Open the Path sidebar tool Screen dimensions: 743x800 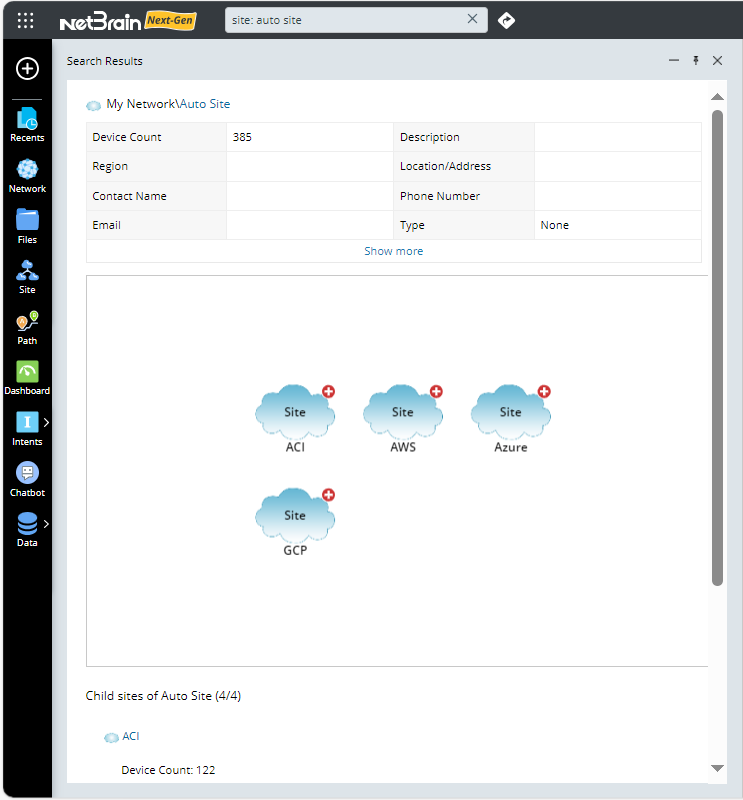(x=27, y=328)
